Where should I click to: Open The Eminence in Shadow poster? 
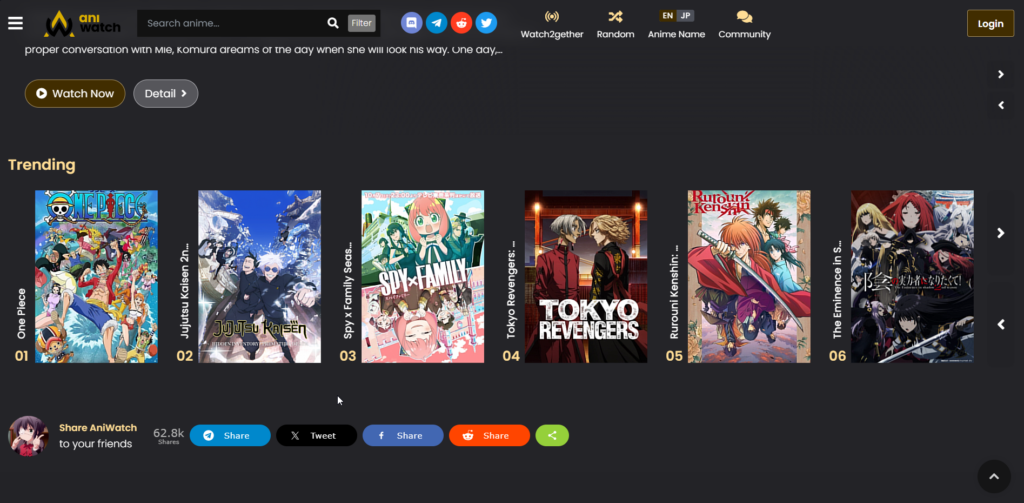click(912, 276)
